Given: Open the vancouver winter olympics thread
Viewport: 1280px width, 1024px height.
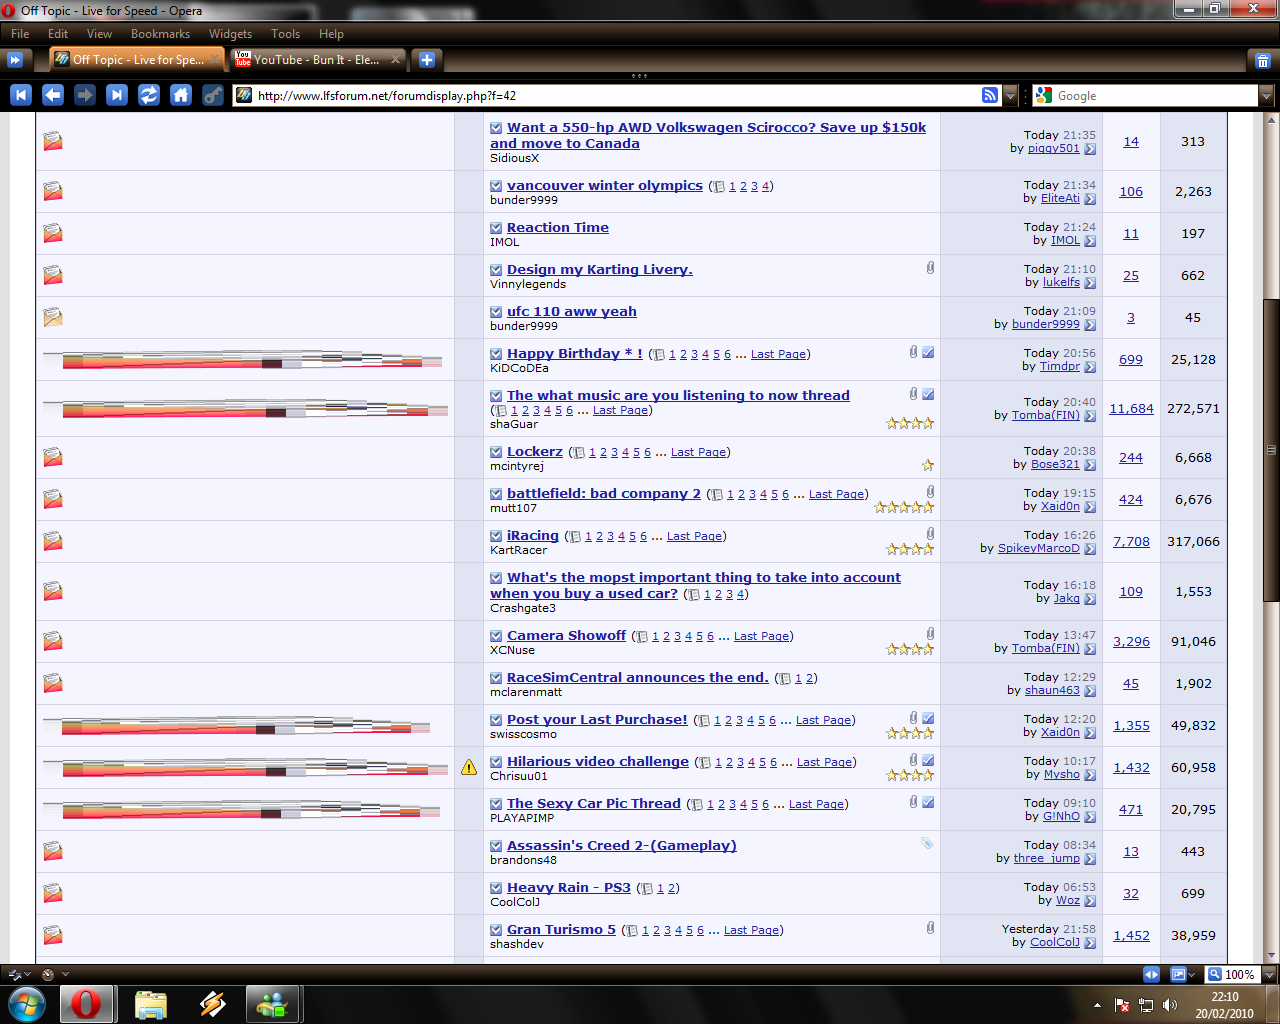Looking at the screenshot, I should 604,185.
